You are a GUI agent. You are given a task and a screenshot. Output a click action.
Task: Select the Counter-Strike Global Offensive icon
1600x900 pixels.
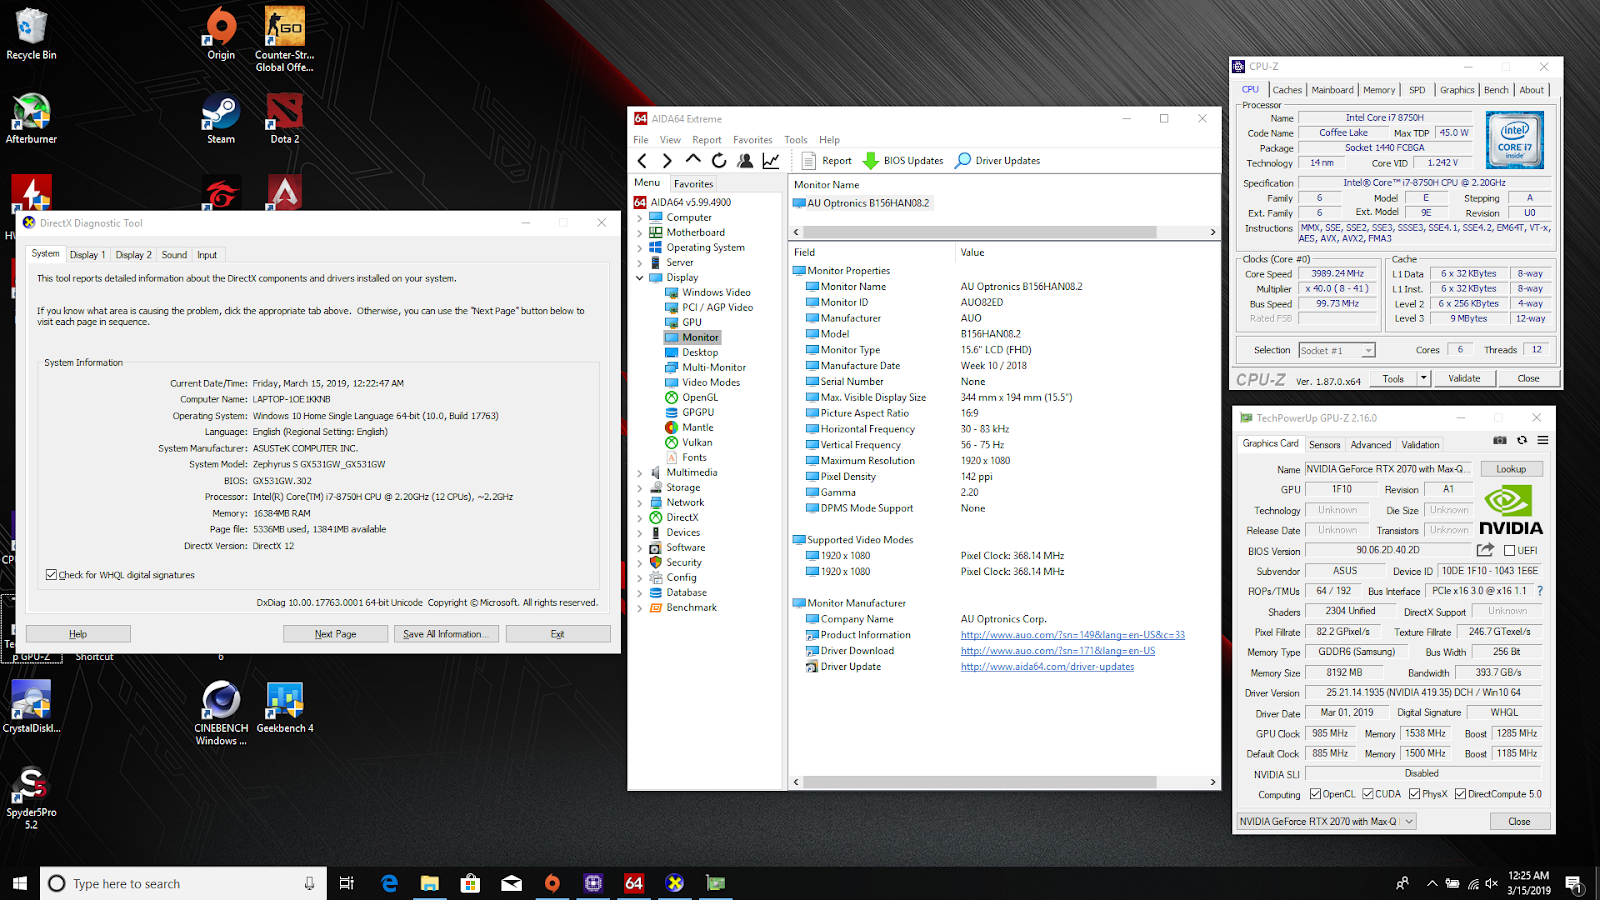point(285,38)
